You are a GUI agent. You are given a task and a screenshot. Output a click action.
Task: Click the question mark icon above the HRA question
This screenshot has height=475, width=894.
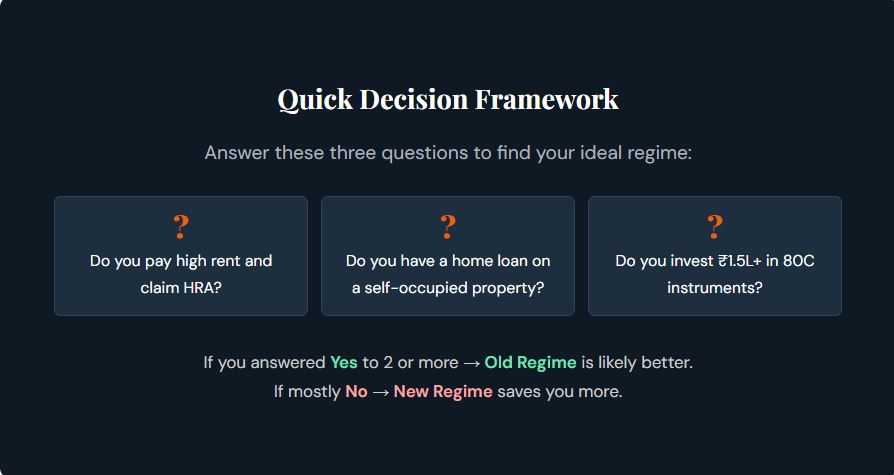click(181, 228)
